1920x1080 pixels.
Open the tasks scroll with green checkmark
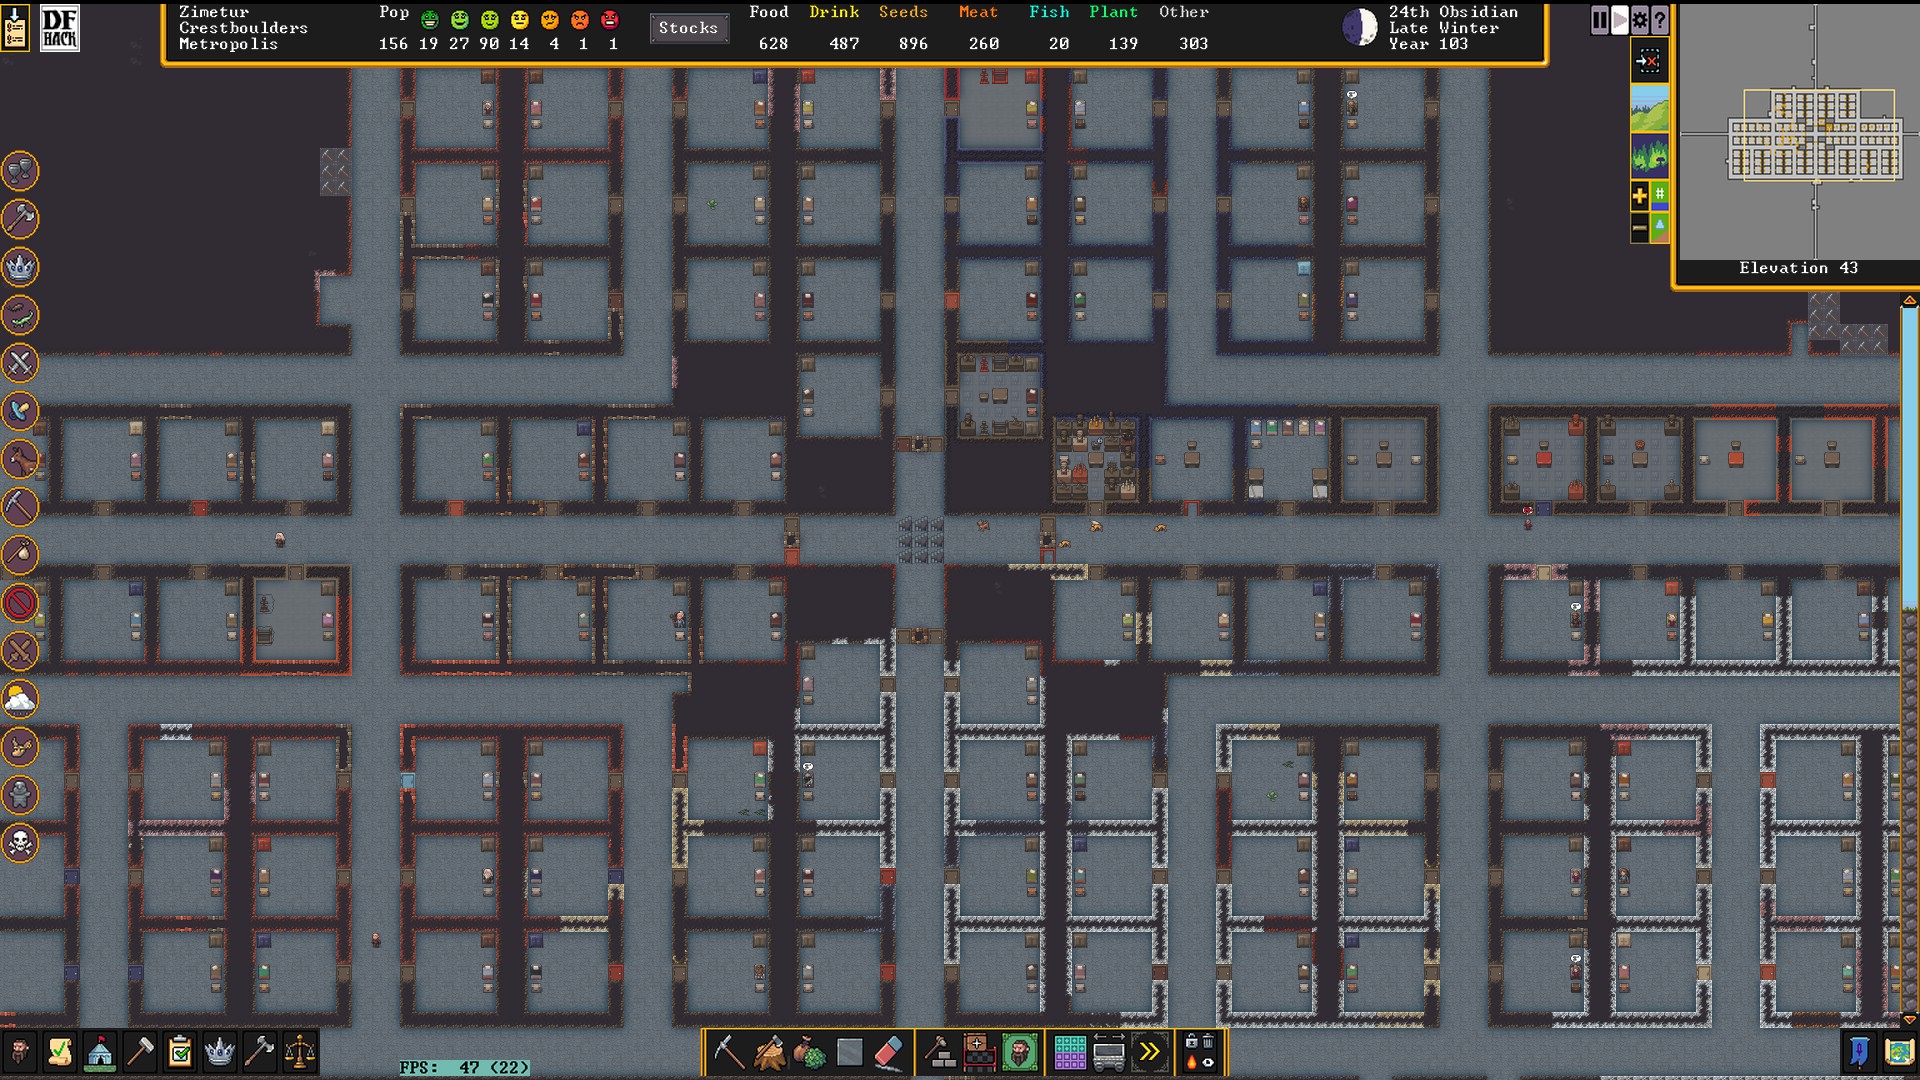[60, 1052]
